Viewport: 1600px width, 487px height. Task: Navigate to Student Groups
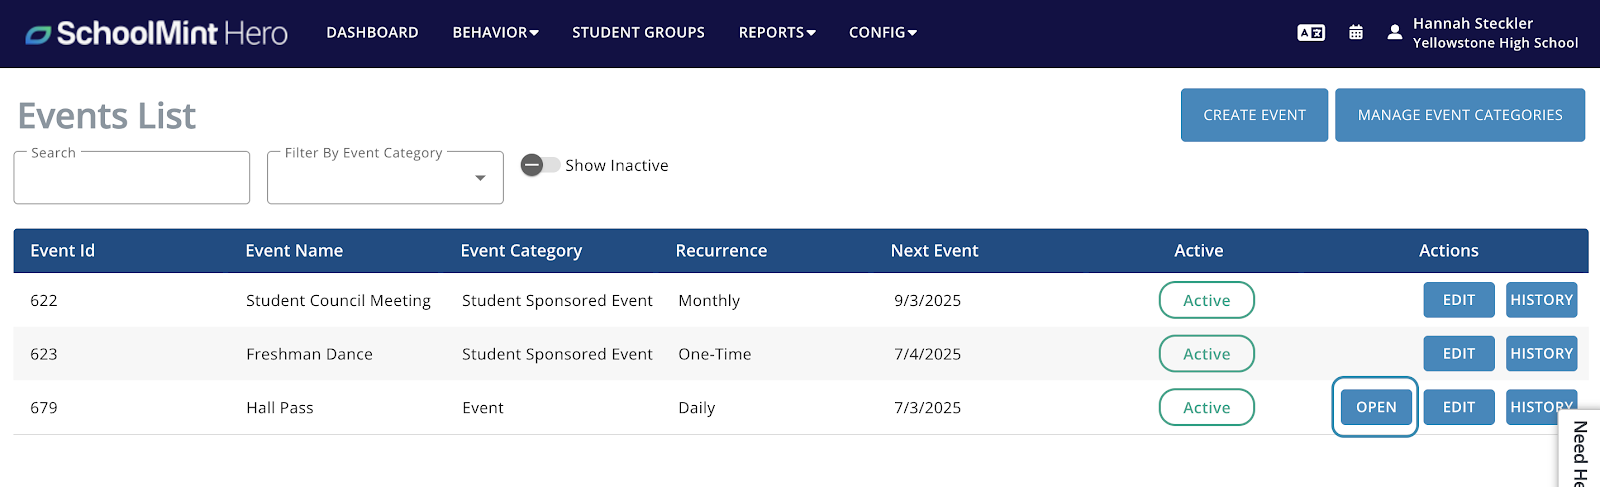tap(638, 33)
